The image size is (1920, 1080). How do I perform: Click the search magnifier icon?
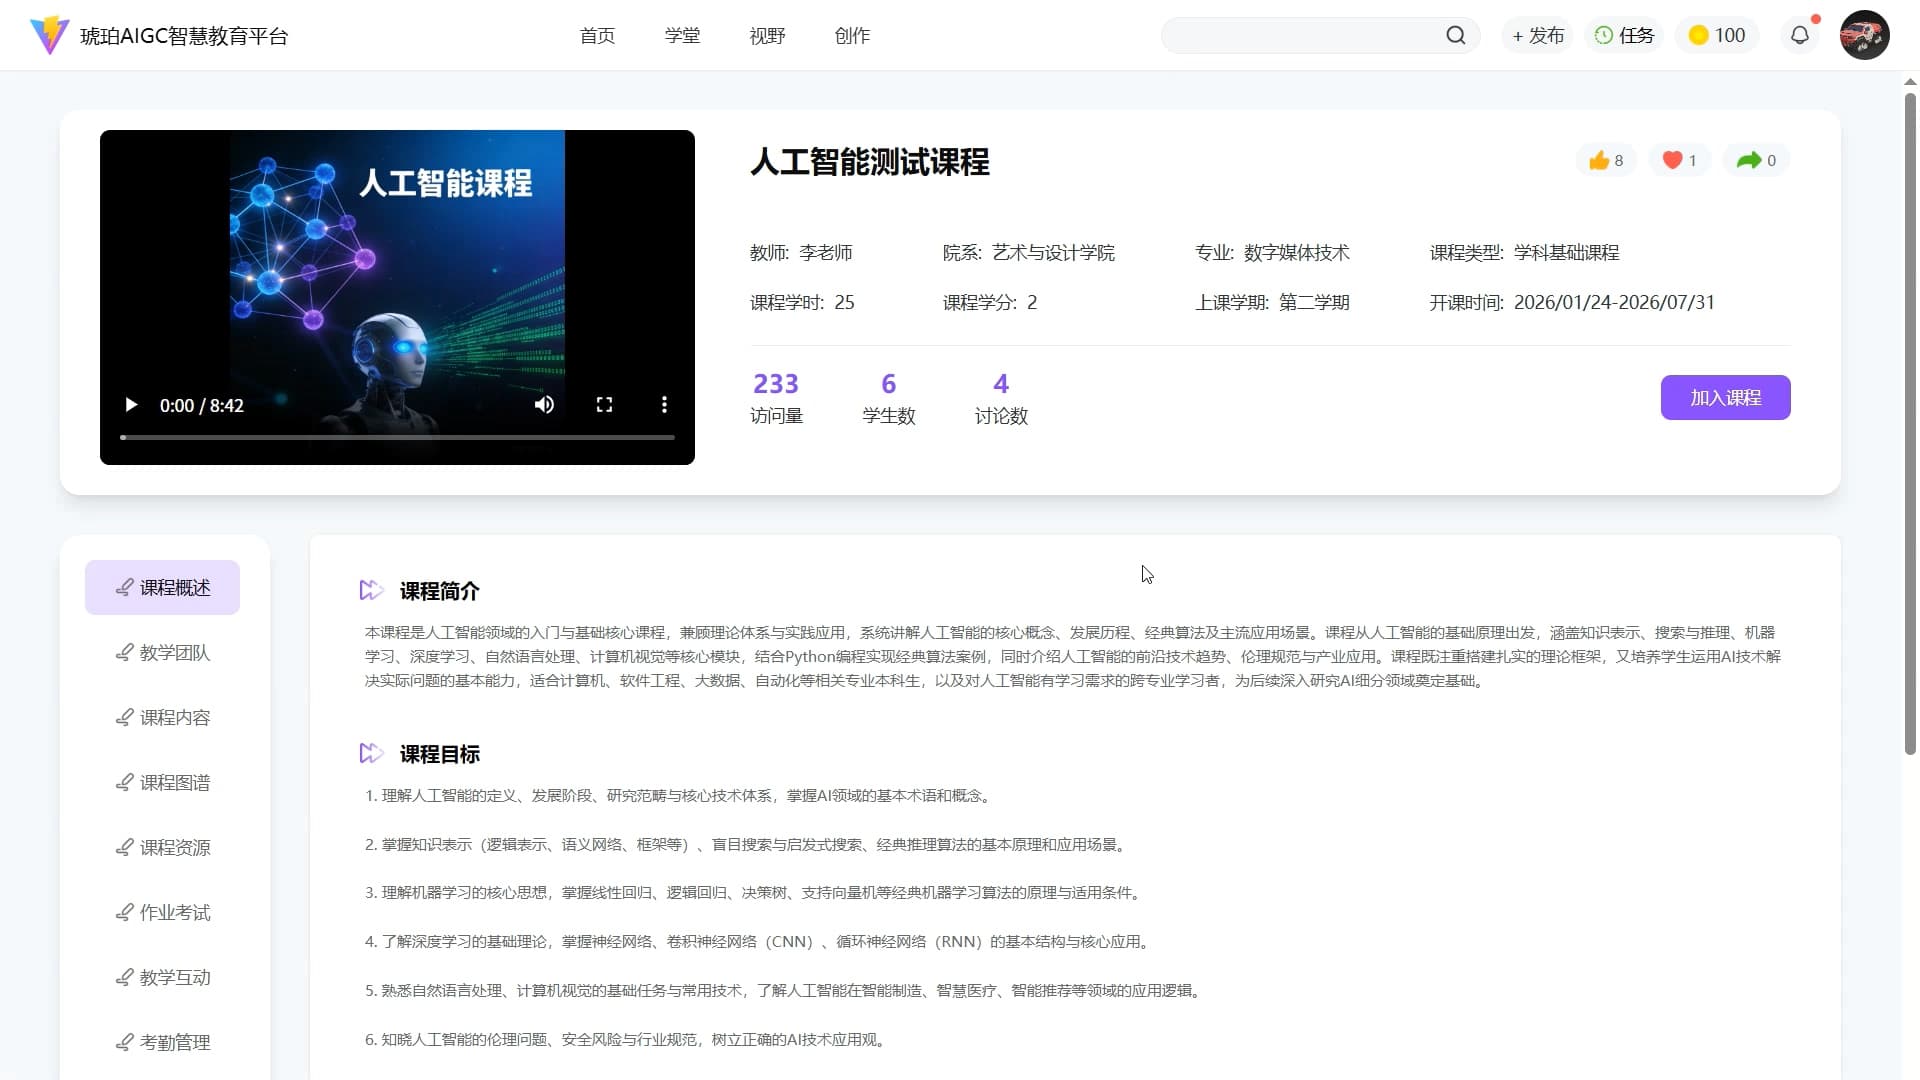coord(1455,36)
